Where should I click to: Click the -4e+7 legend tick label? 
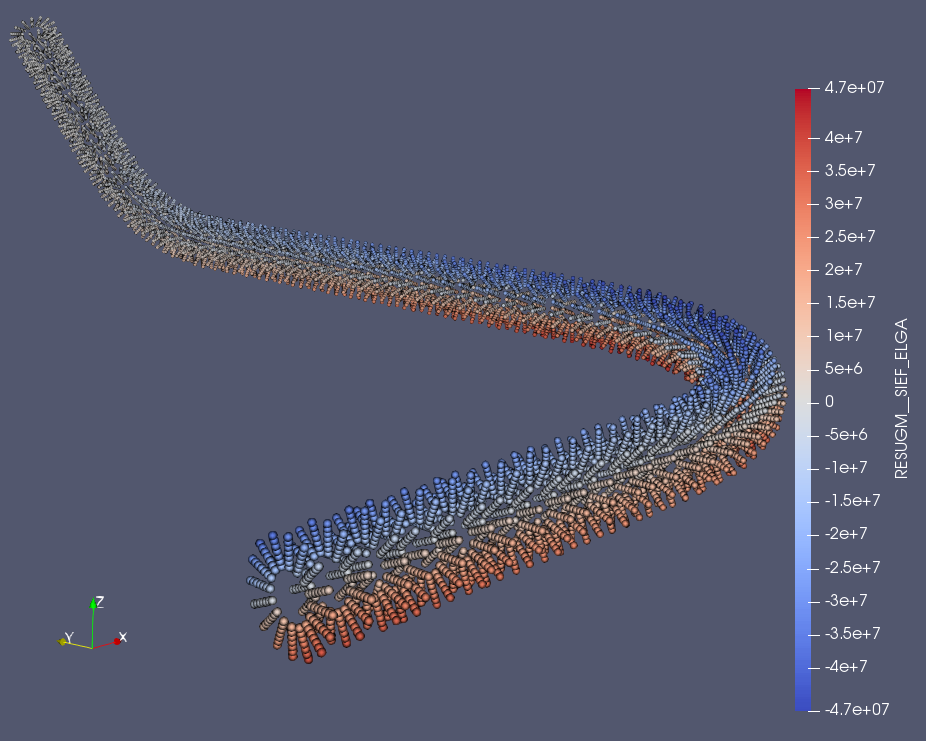tap(848, 667)
